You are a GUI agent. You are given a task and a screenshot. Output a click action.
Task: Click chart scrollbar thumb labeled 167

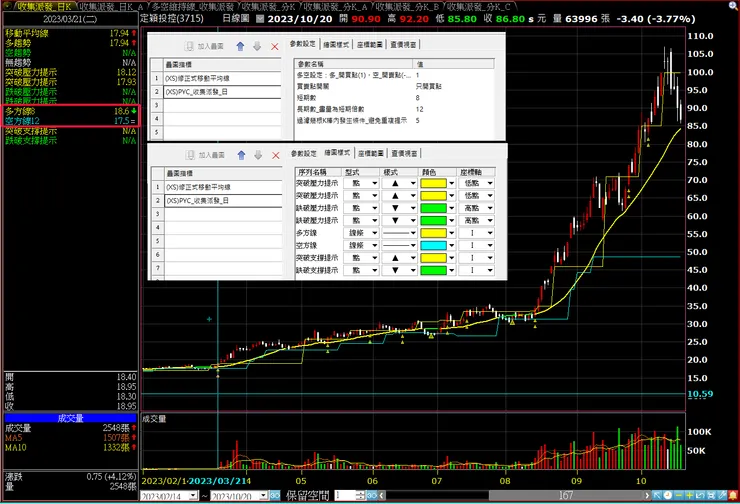[x=566, y=496]
